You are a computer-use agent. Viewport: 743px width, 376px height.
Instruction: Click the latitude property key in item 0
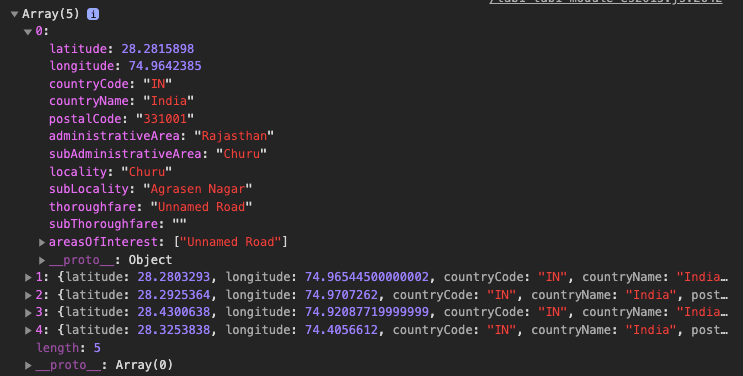(78, 49)
